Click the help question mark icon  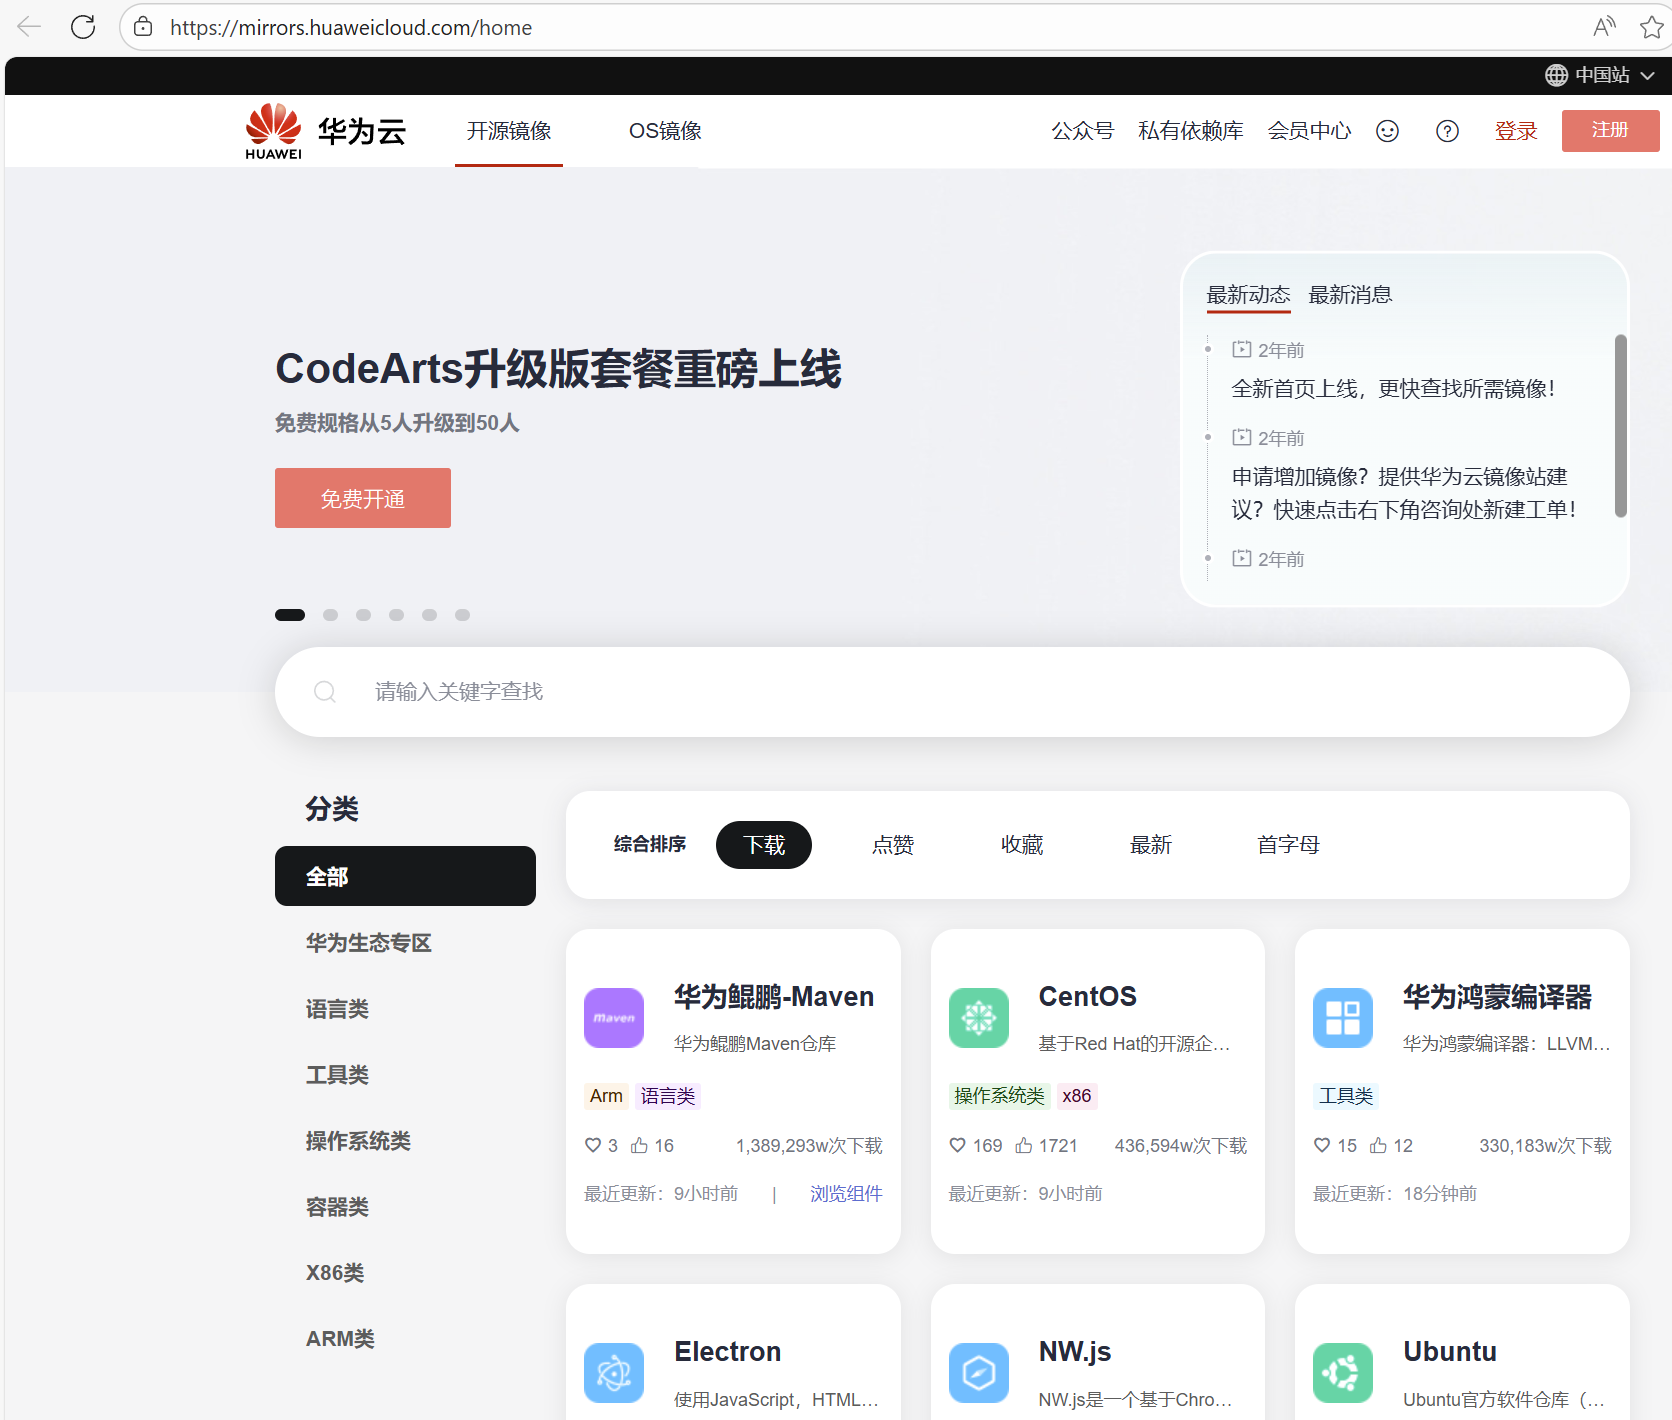pos(1447,131)
